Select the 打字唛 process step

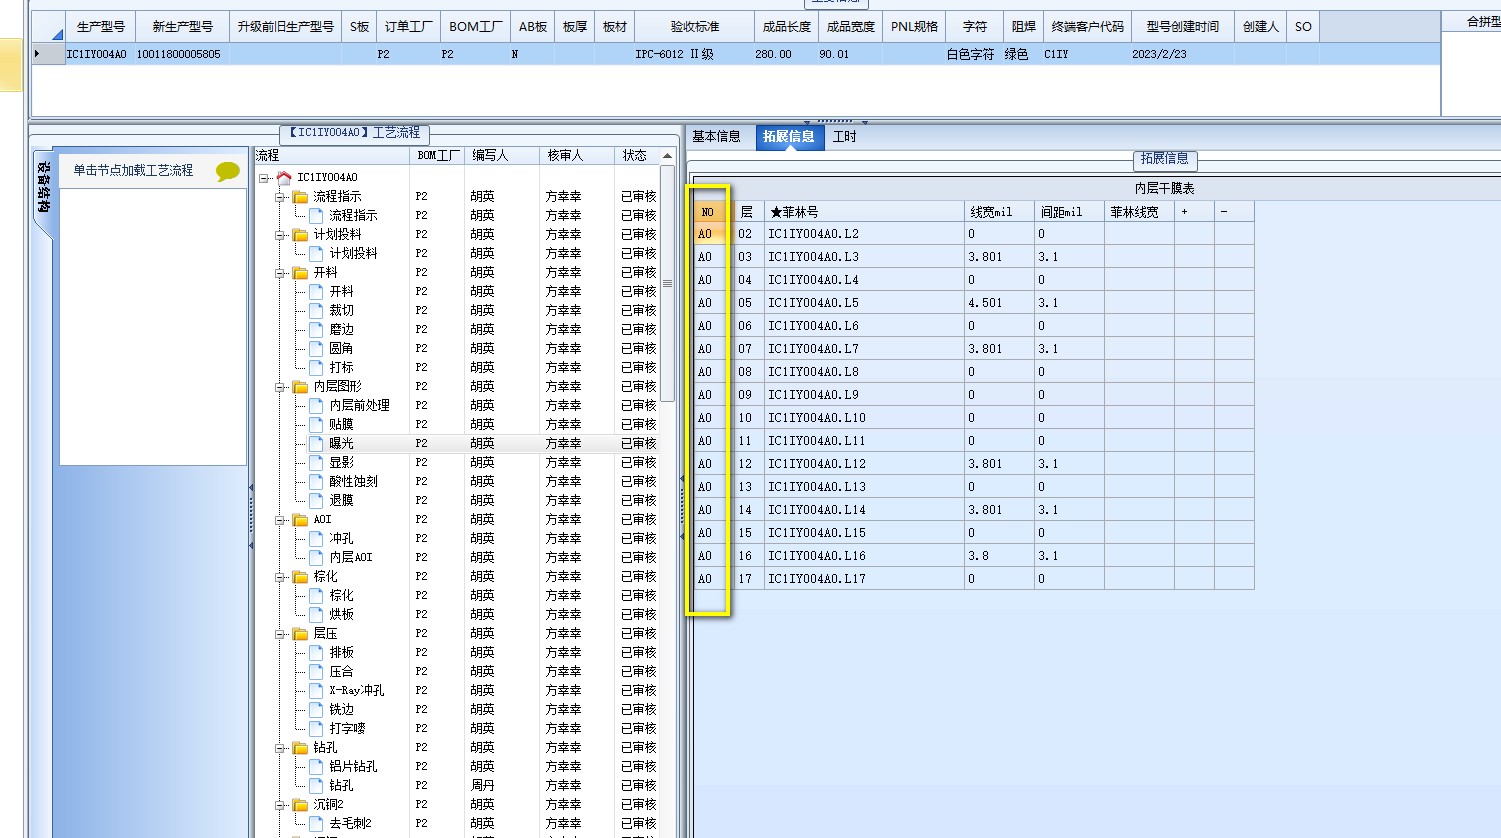pos(347,729)
